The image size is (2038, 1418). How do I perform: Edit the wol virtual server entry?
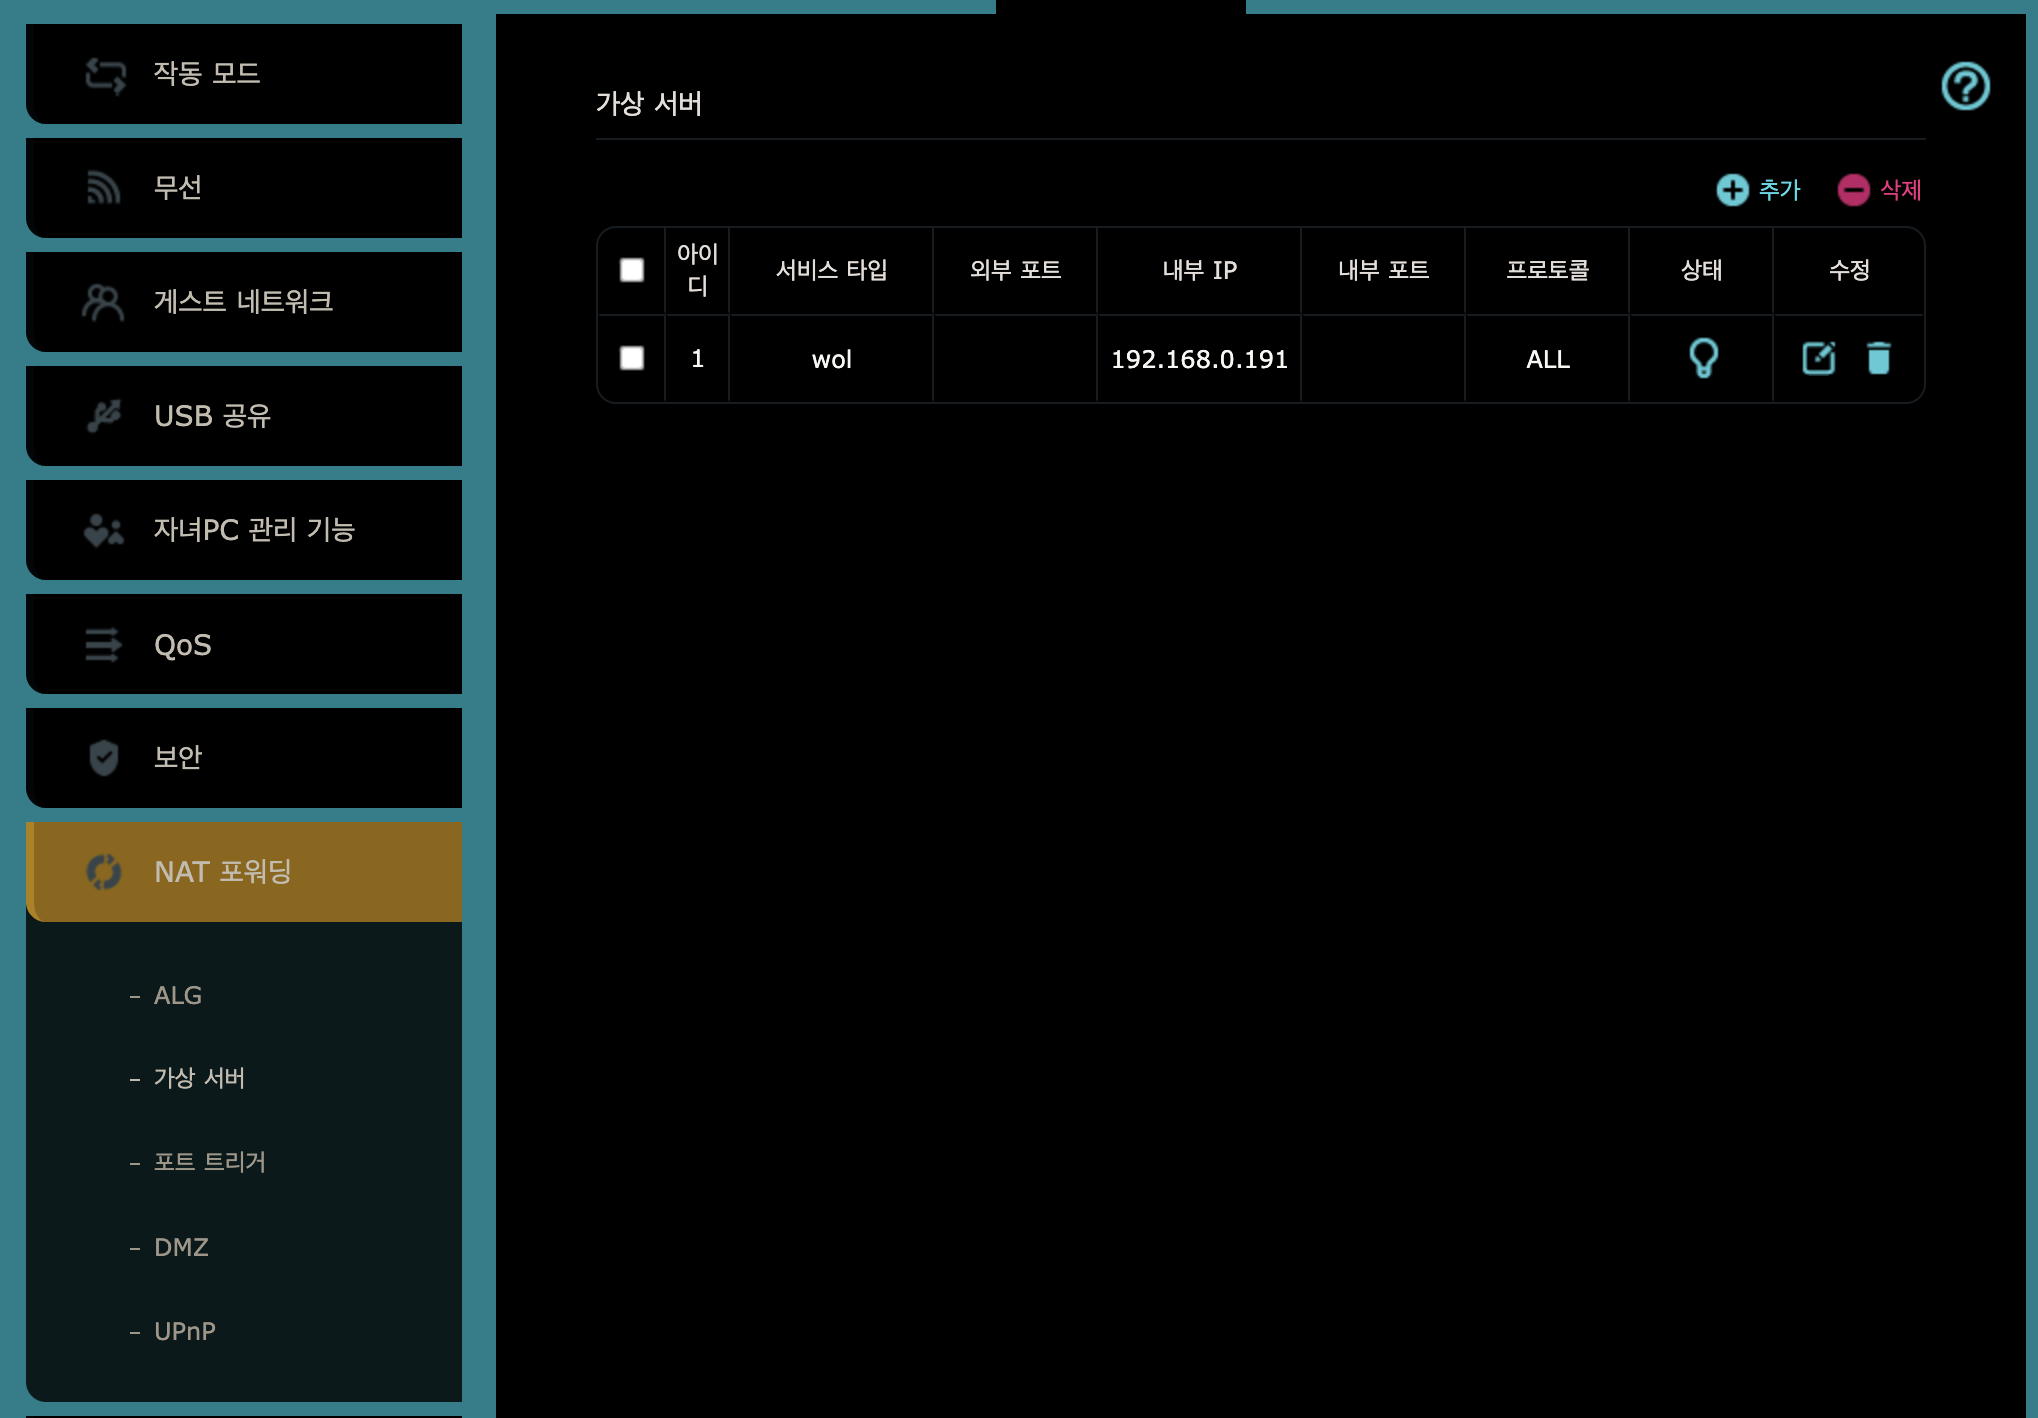click(1818, 358)
